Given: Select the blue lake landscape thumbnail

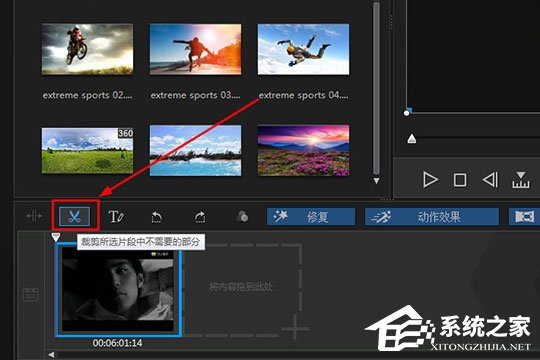Looking at the screenshot, I should [195, 151].
